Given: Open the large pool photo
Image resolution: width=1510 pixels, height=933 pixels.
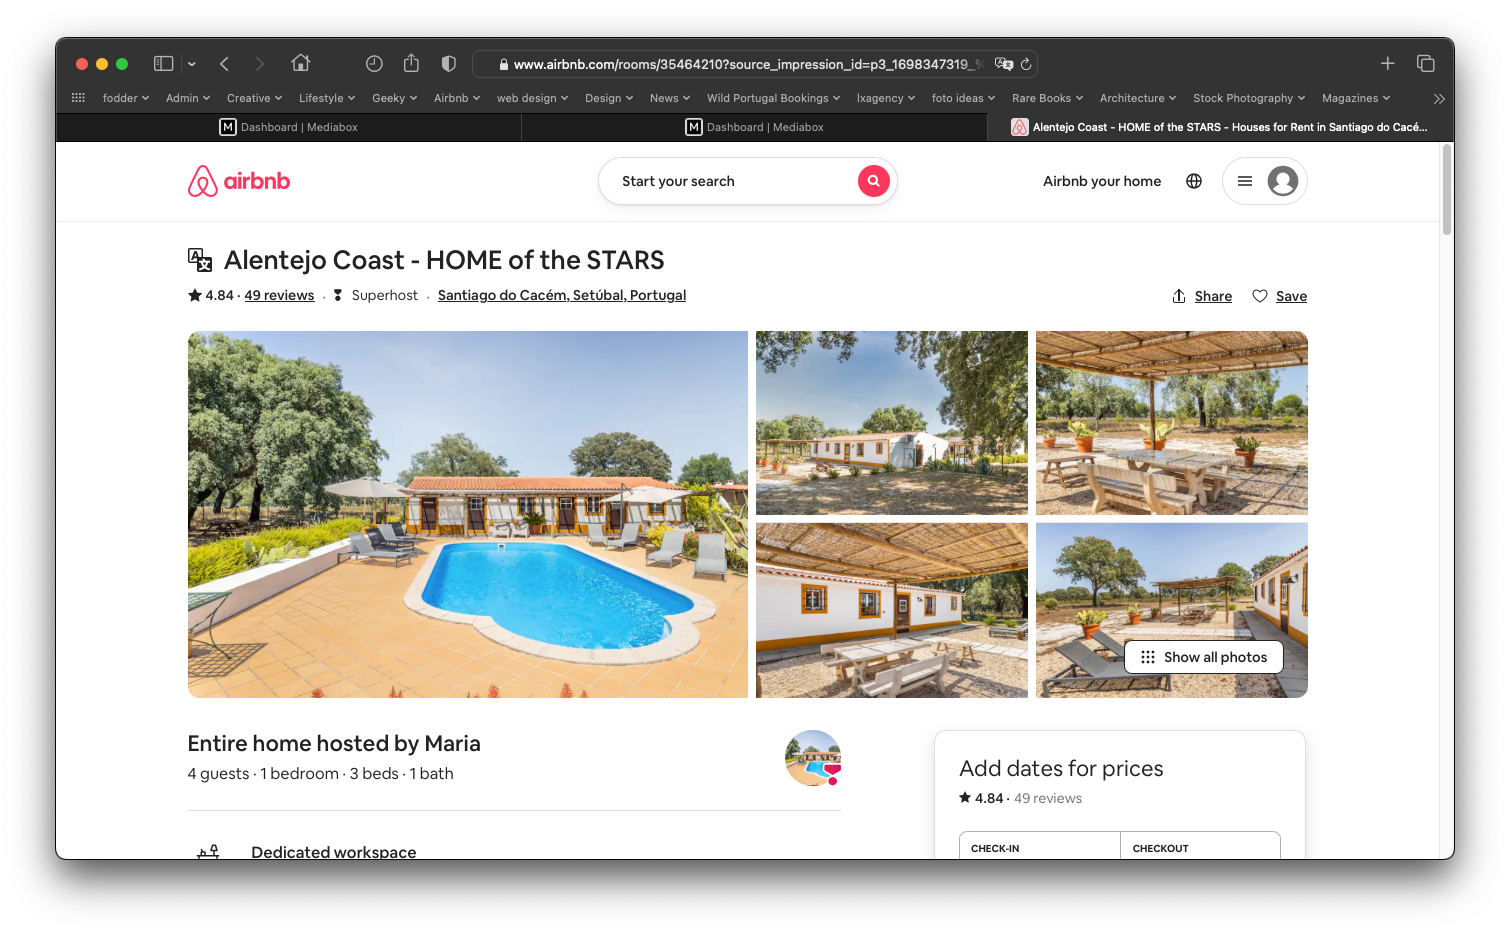Looking at the screenshot, I should coord(467,514).
